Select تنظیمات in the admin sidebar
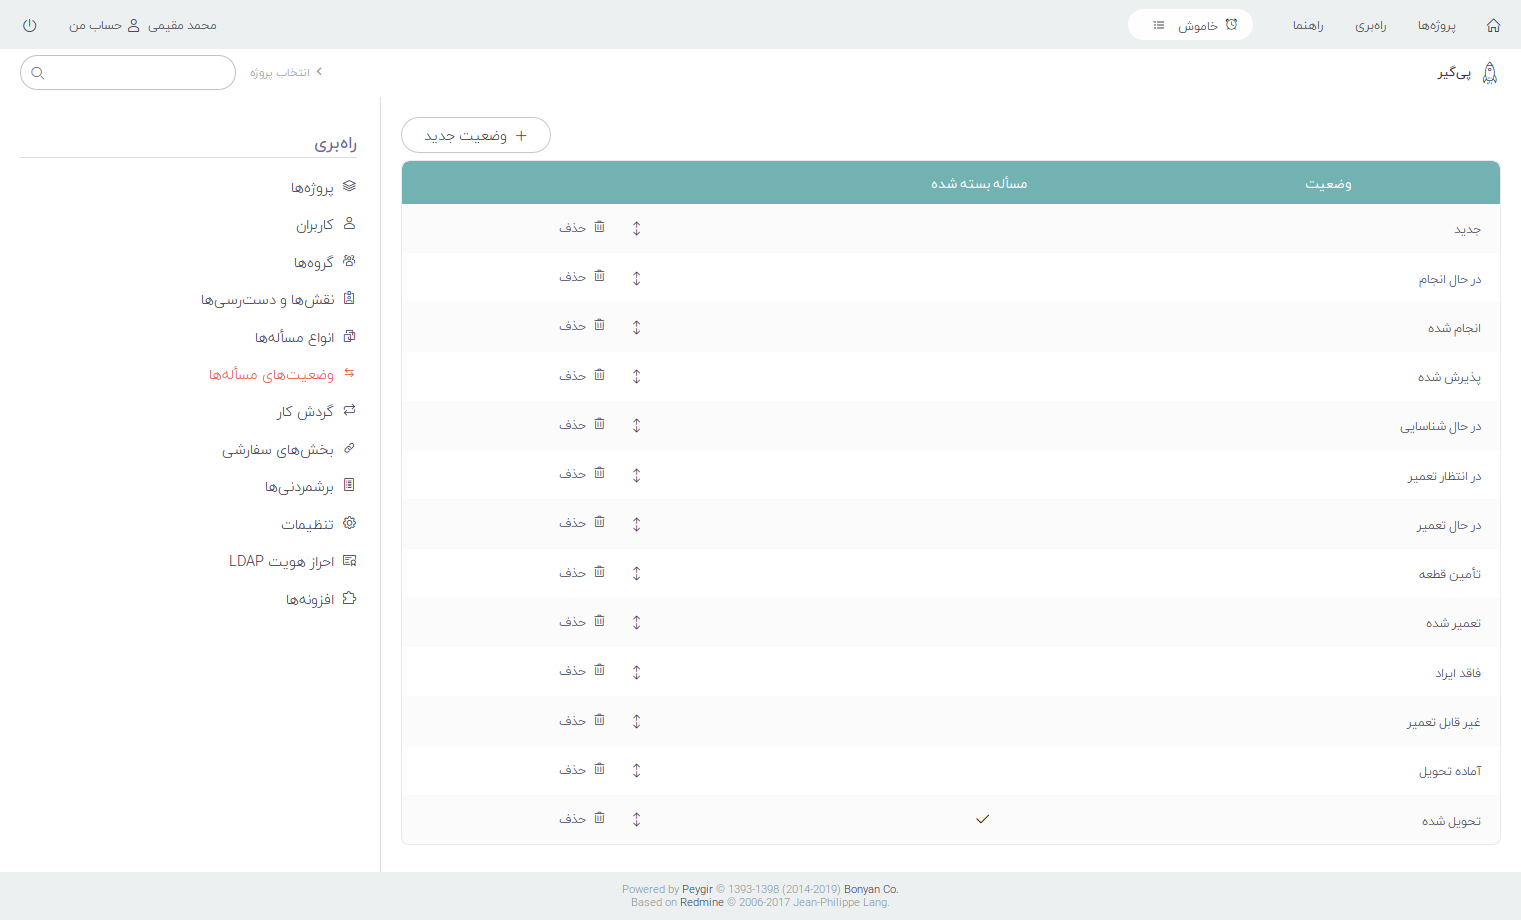Screen dimensions: 1521x920 point(307,524)
